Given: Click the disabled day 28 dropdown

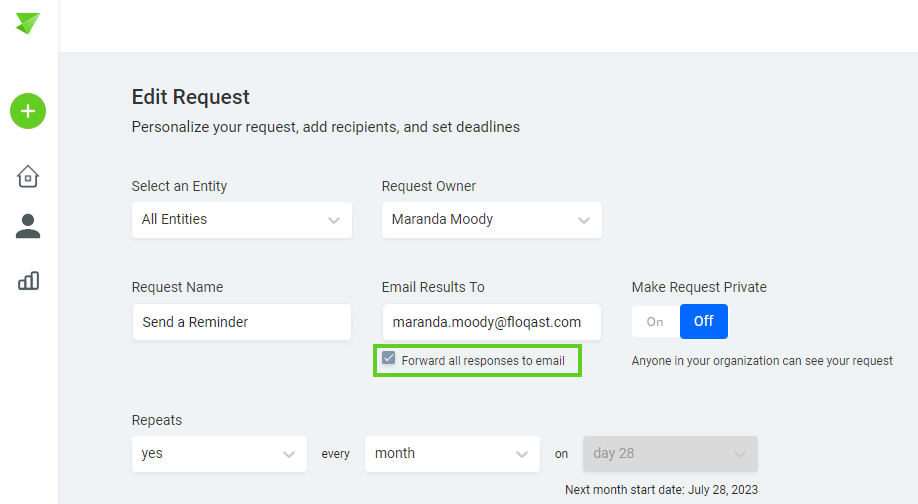Looking at the screenshot, I should tap(670, 454).
